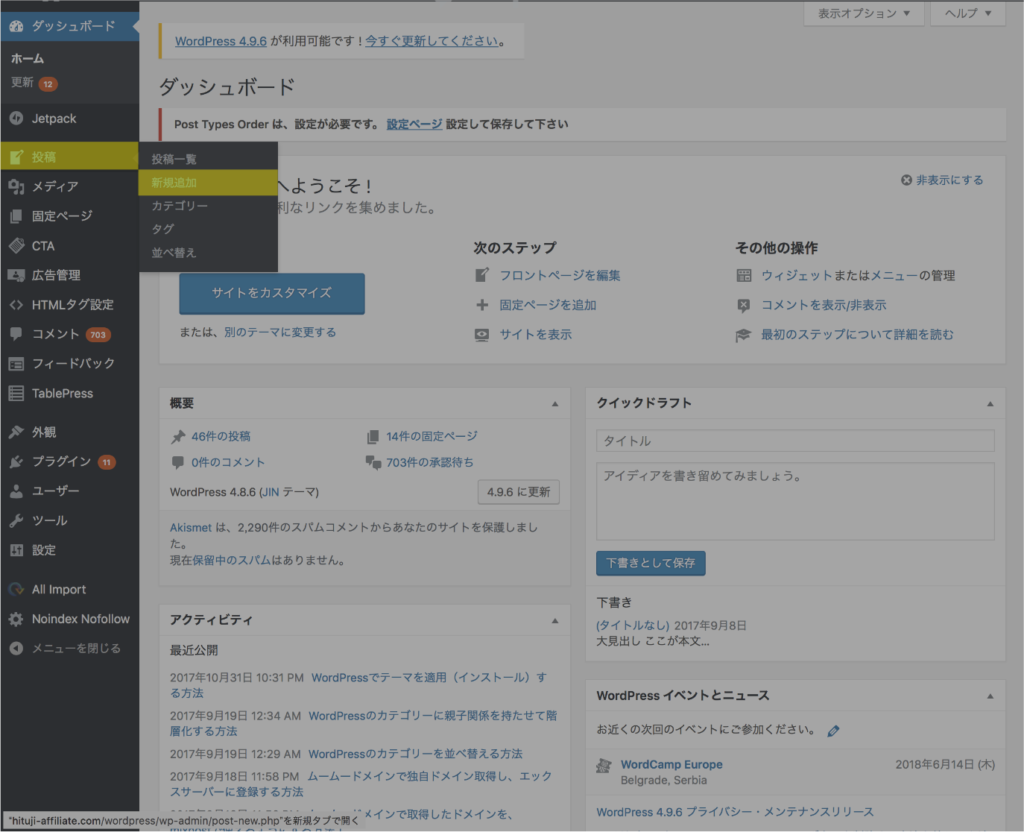Click the view site monitor icon
Viewport: 1024px width, 832px height.
pyautogui.click(x=482, y=334)
